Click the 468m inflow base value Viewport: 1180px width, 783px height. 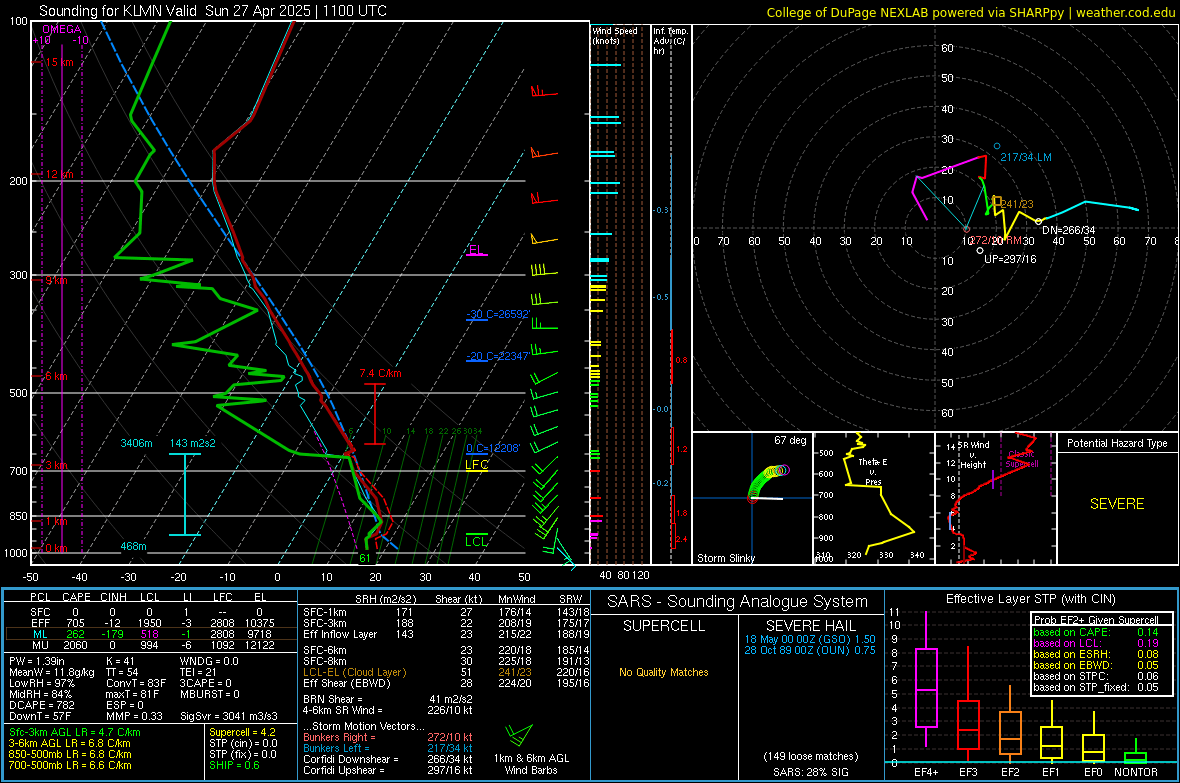[x=133, y=547]
